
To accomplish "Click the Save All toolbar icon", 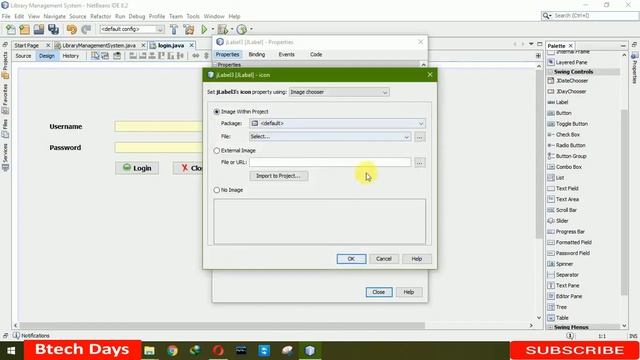I will (x=53, y=29).
